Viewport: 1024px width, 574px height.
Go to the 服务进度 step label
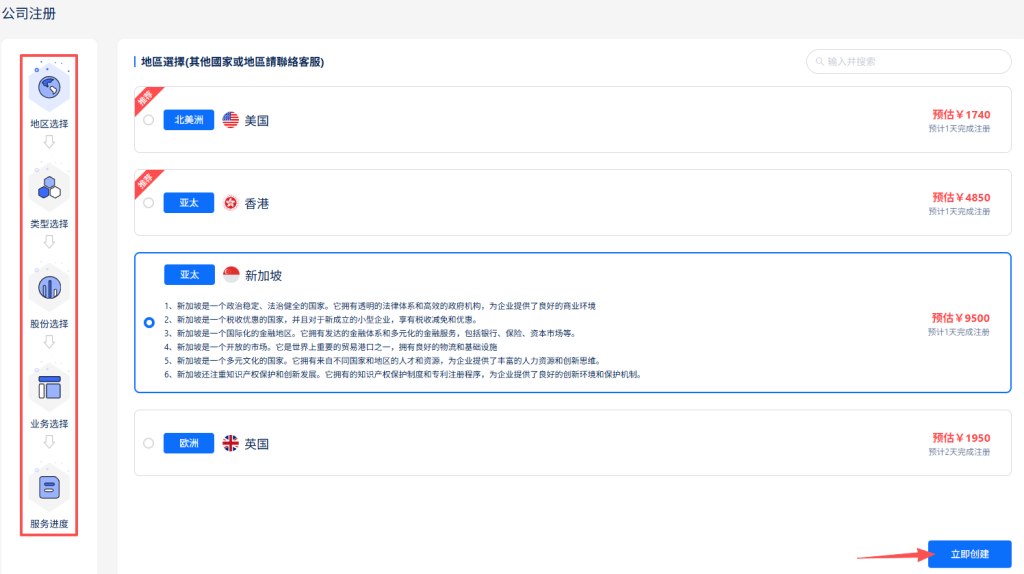pos(49,524)
